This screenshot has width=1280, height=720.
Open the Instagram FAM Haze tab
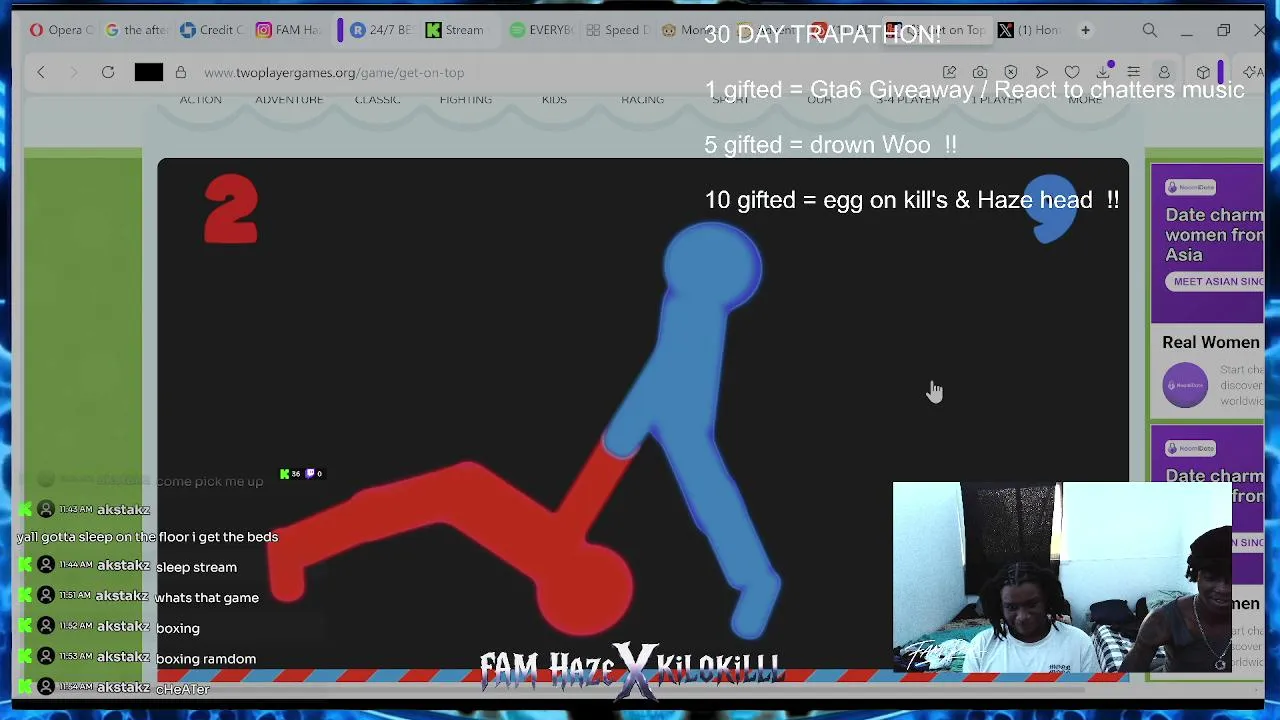[288, 30]
